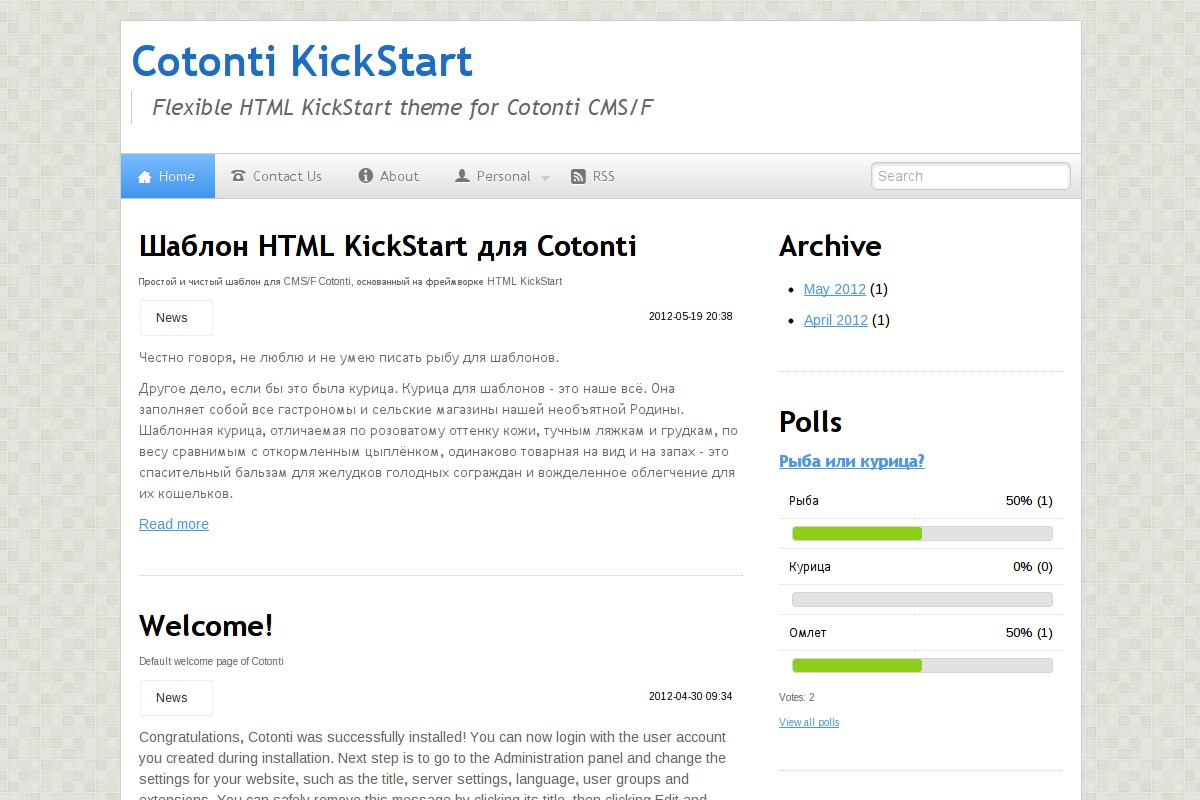Click the News tag dated 2012-05-19
Screen dimensions: 1200x800
(x=176, y=318)
